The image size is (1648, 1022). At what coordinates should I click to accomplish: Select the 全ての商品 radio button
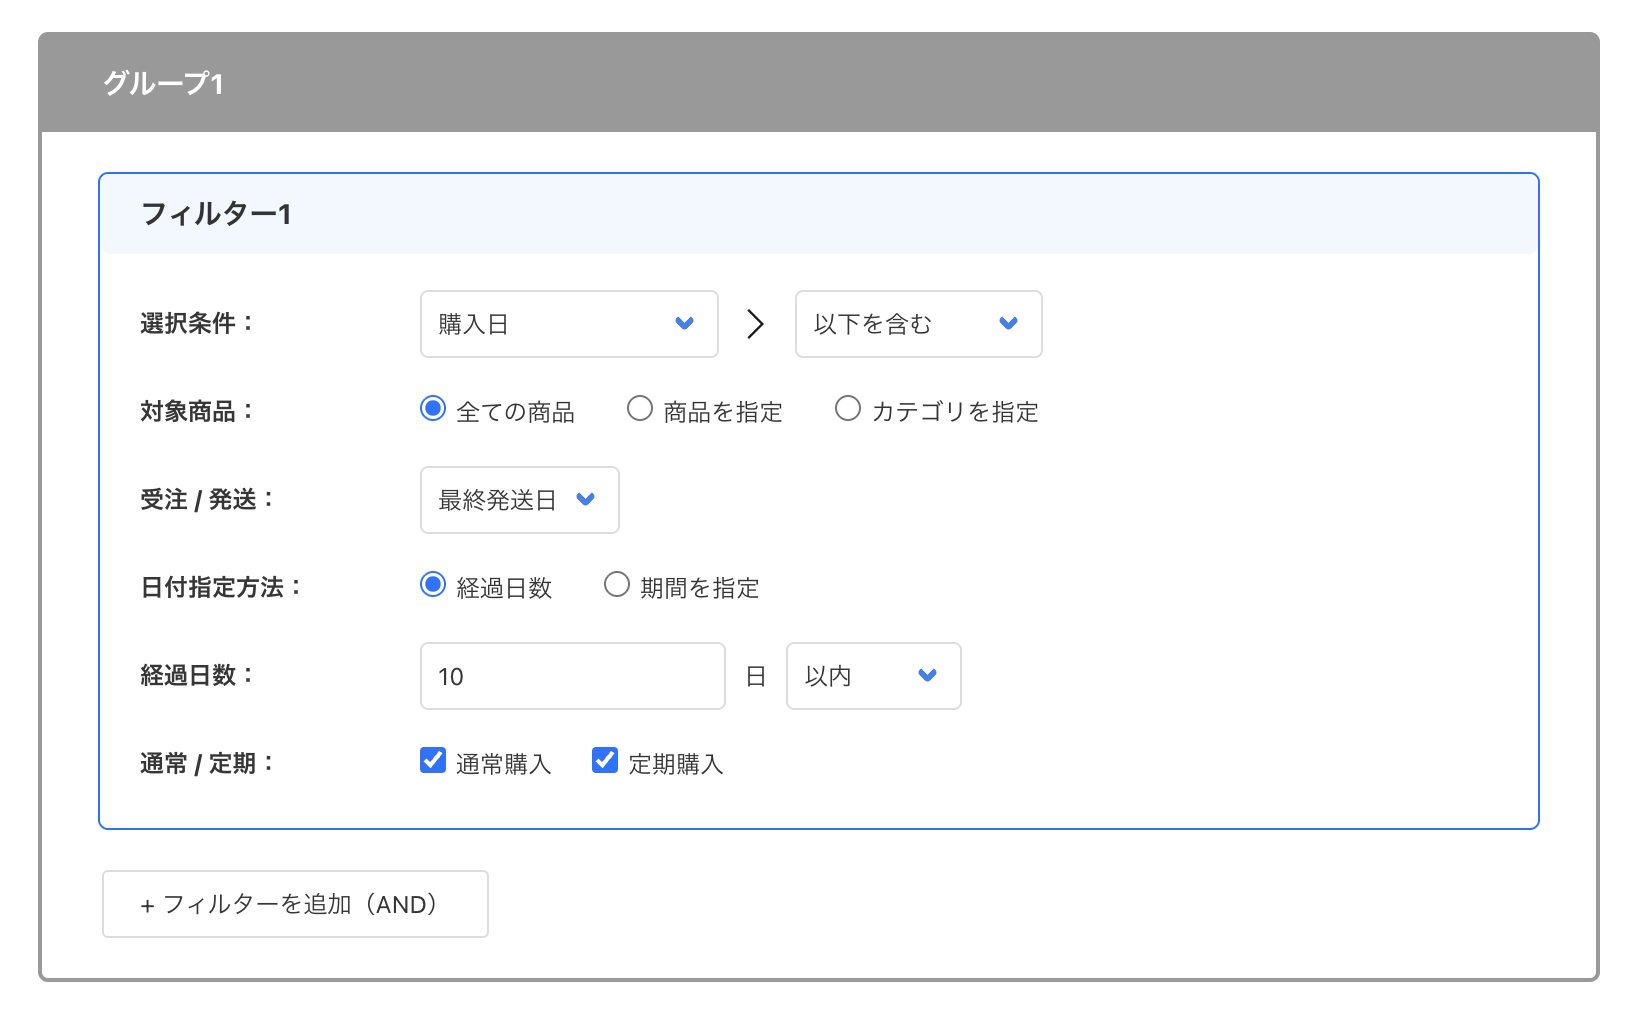tap(432, 408)
